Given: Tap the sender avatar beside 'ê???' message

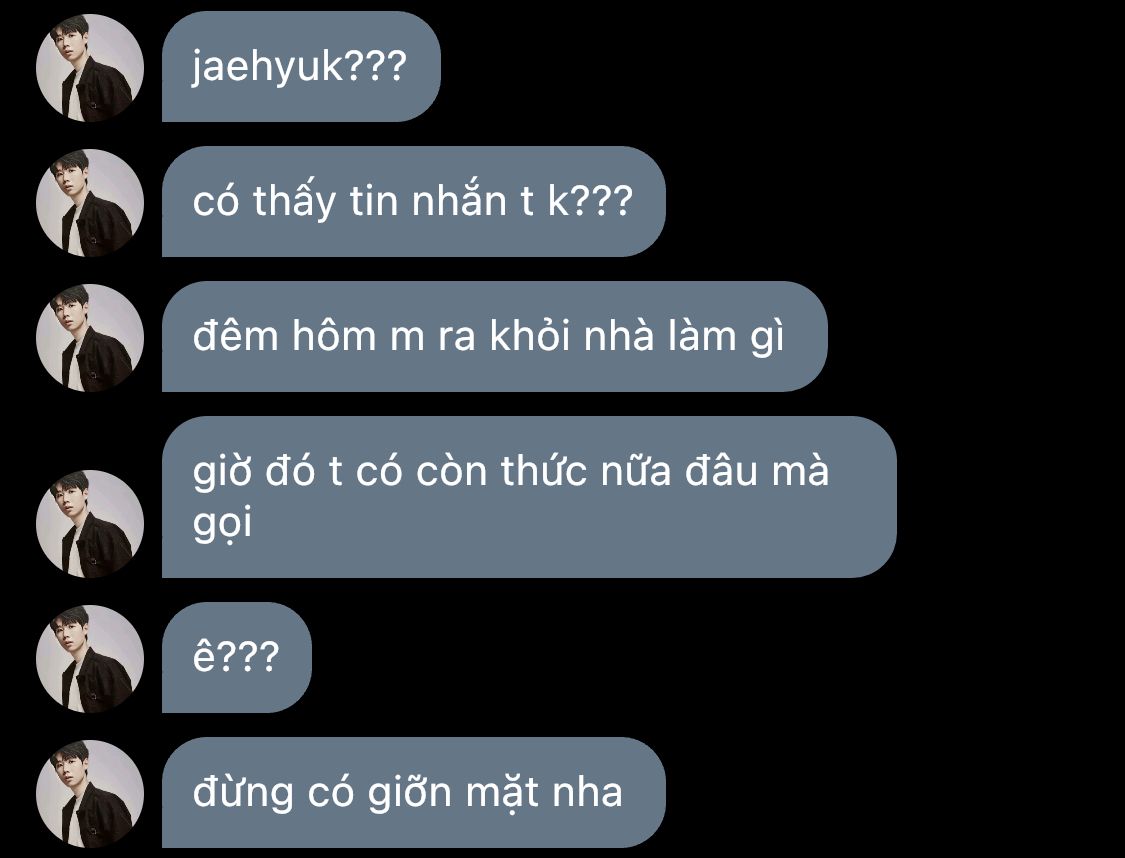Looking at the screenshot, I should pyautogui.click(x=90, y=659).
